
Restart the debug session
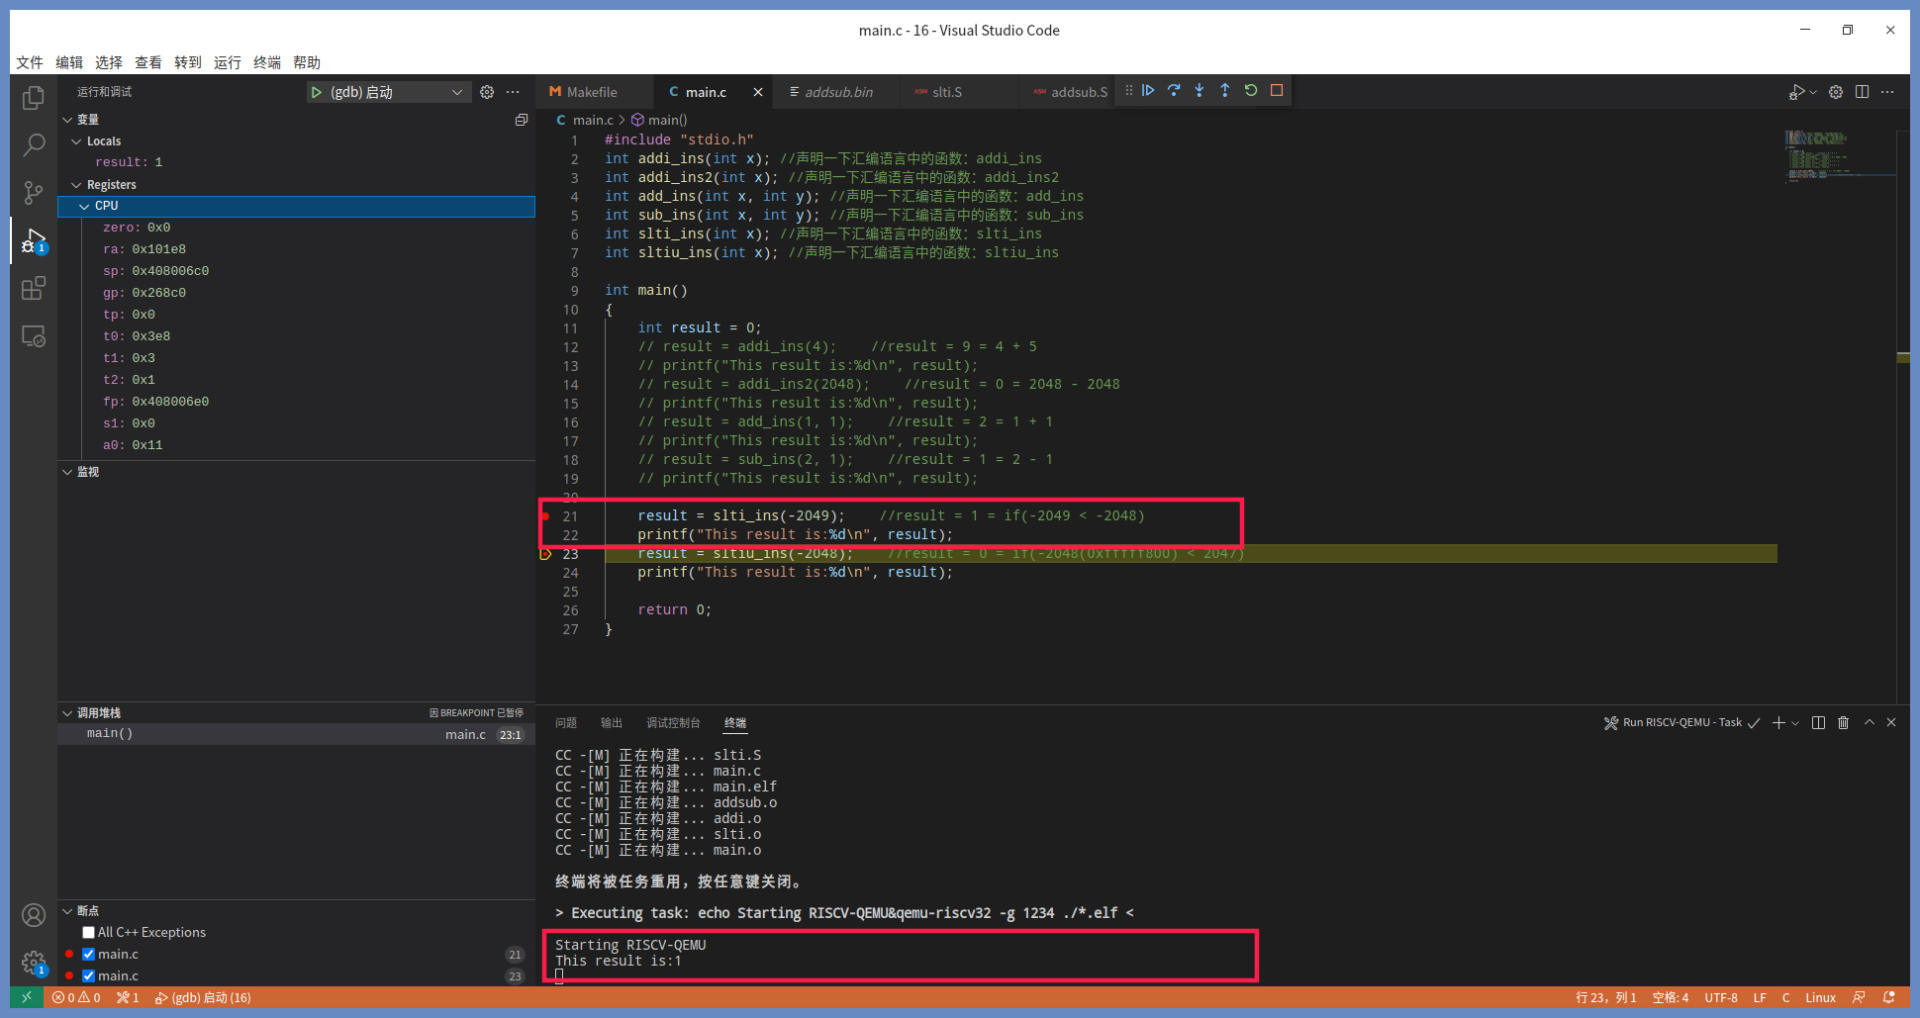point(1251,91)
